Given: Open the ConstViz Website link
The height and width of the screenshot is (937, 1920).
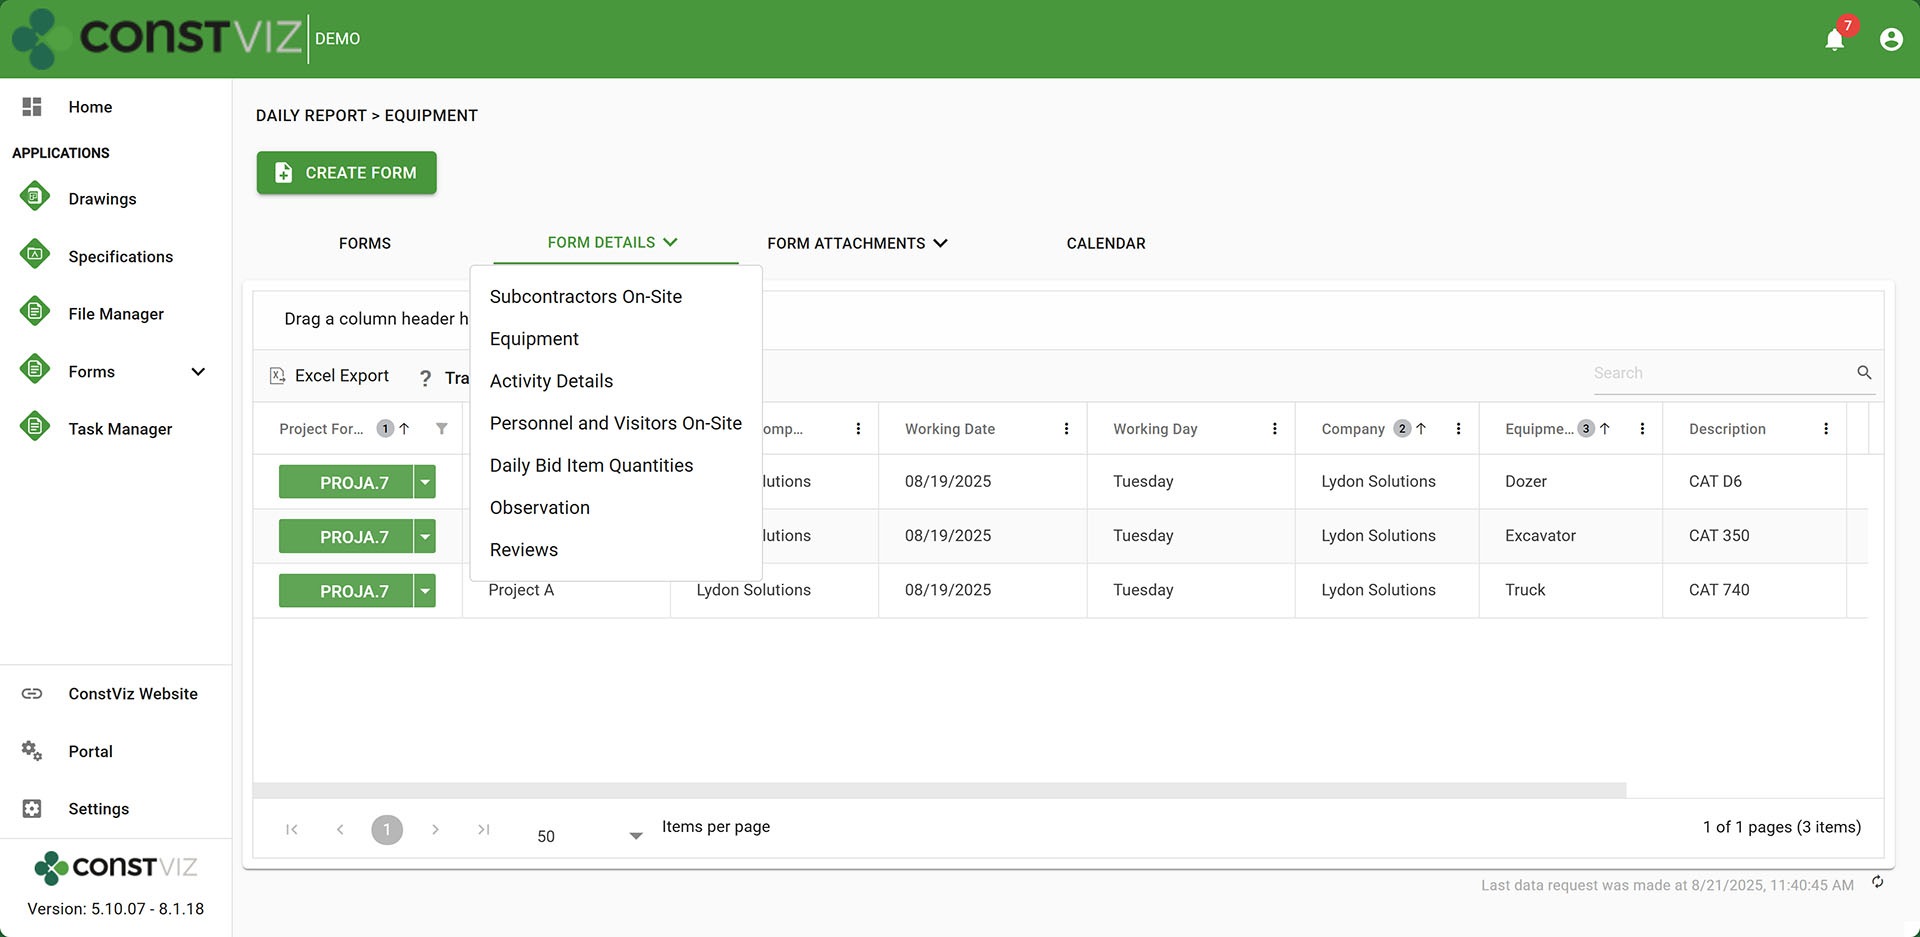Looking at the screenshot, I should pos(132,694).
